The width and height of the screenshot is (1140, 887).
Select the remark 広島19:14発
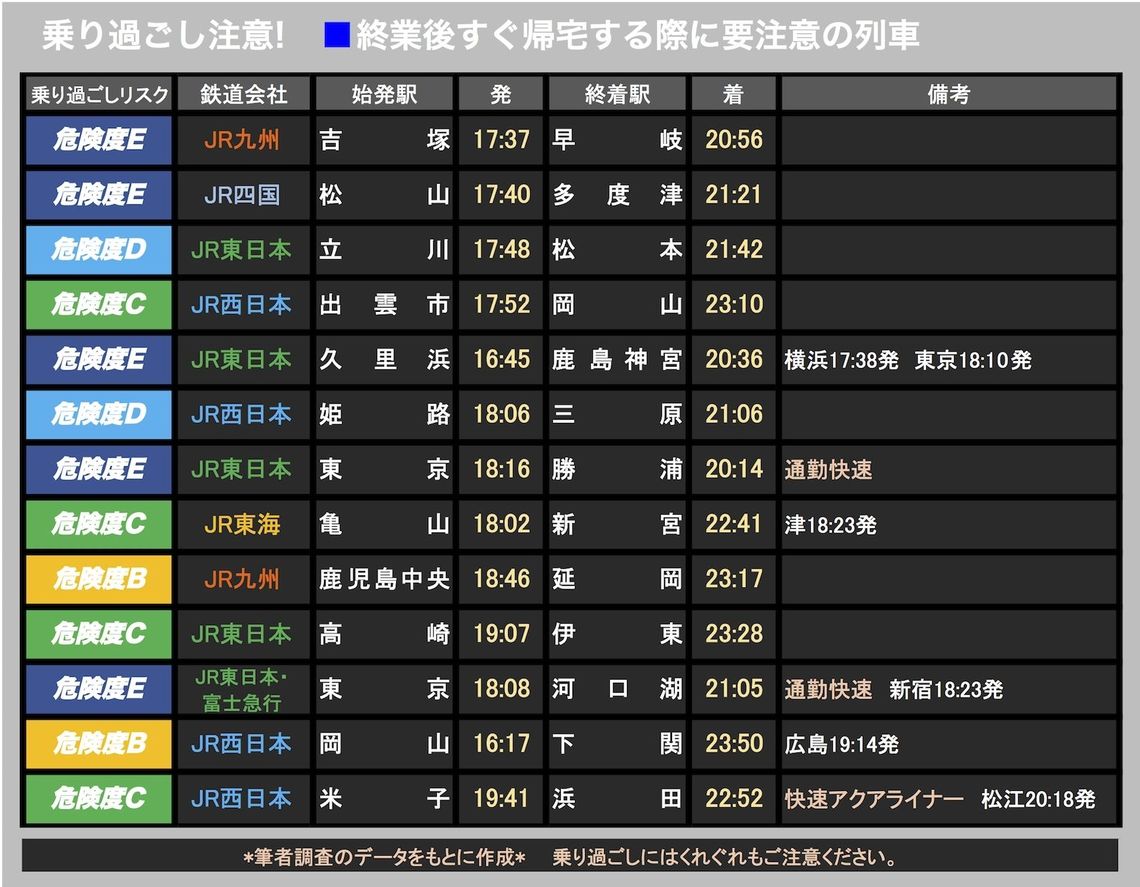tap(841, 744)
